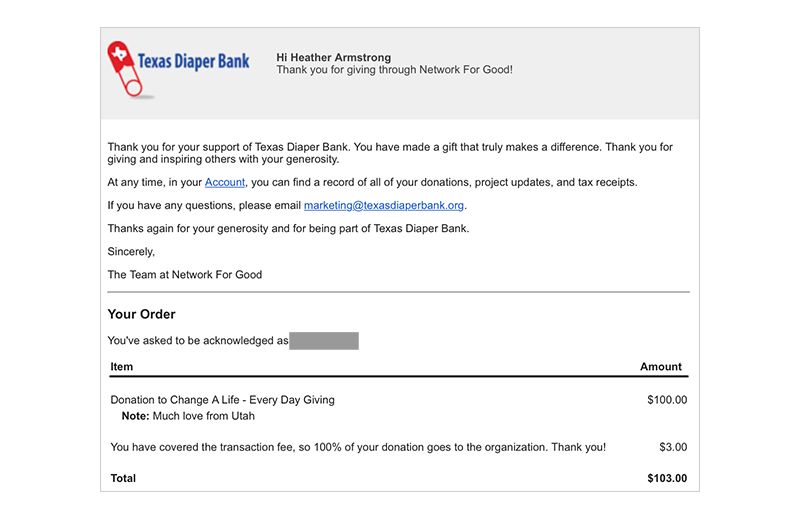800x520 pixels.
Task: Click 'Thank you for giving through Network For Good!'
Action: click(x=394, y=69)
